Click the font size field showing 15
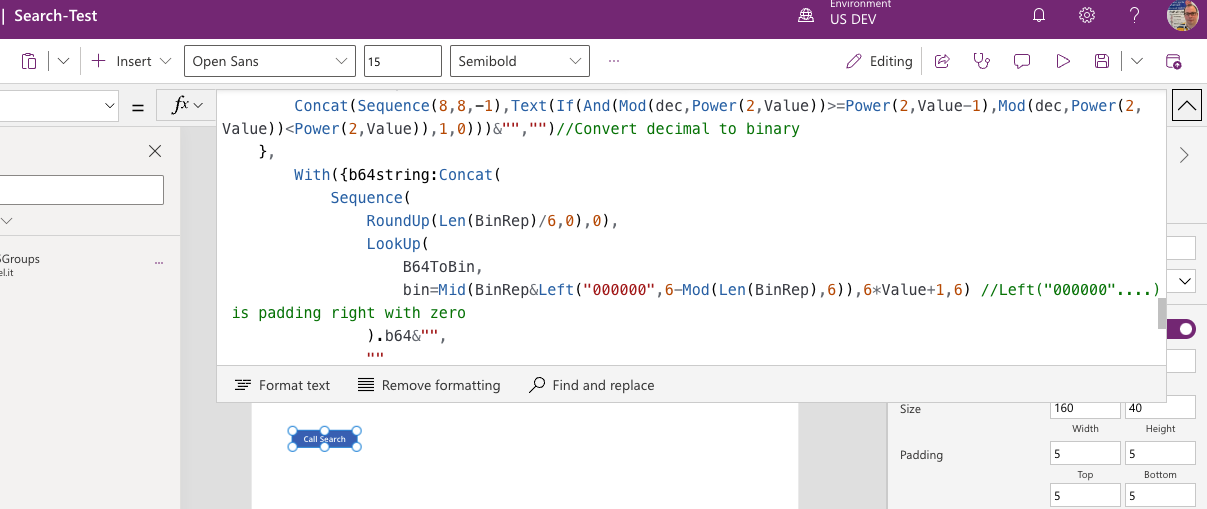This screenshot has width=1207, height=509. click(402, 61)
